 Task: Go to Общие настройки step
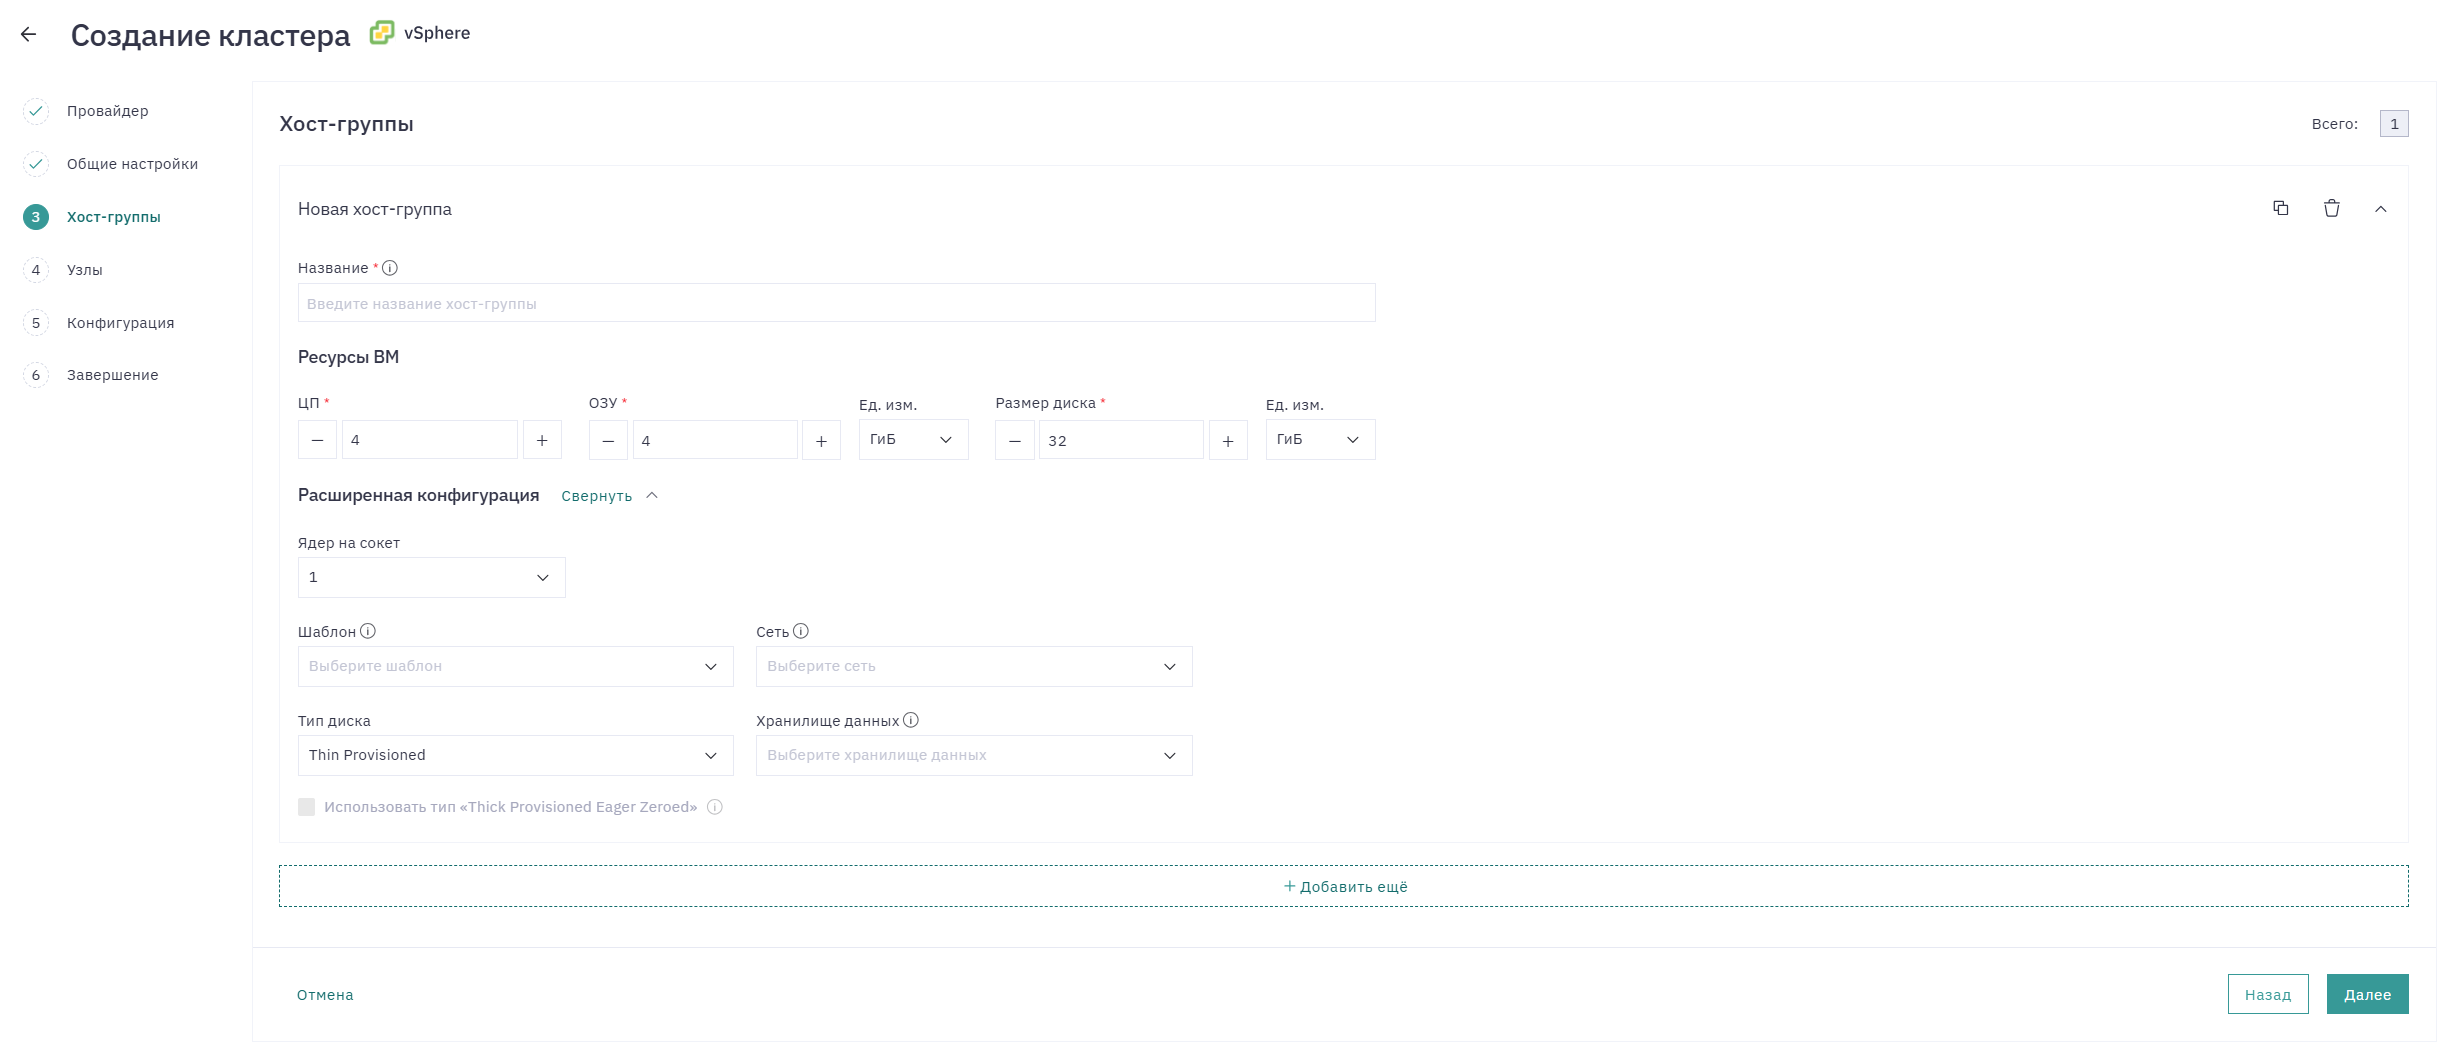click(132, 164)
